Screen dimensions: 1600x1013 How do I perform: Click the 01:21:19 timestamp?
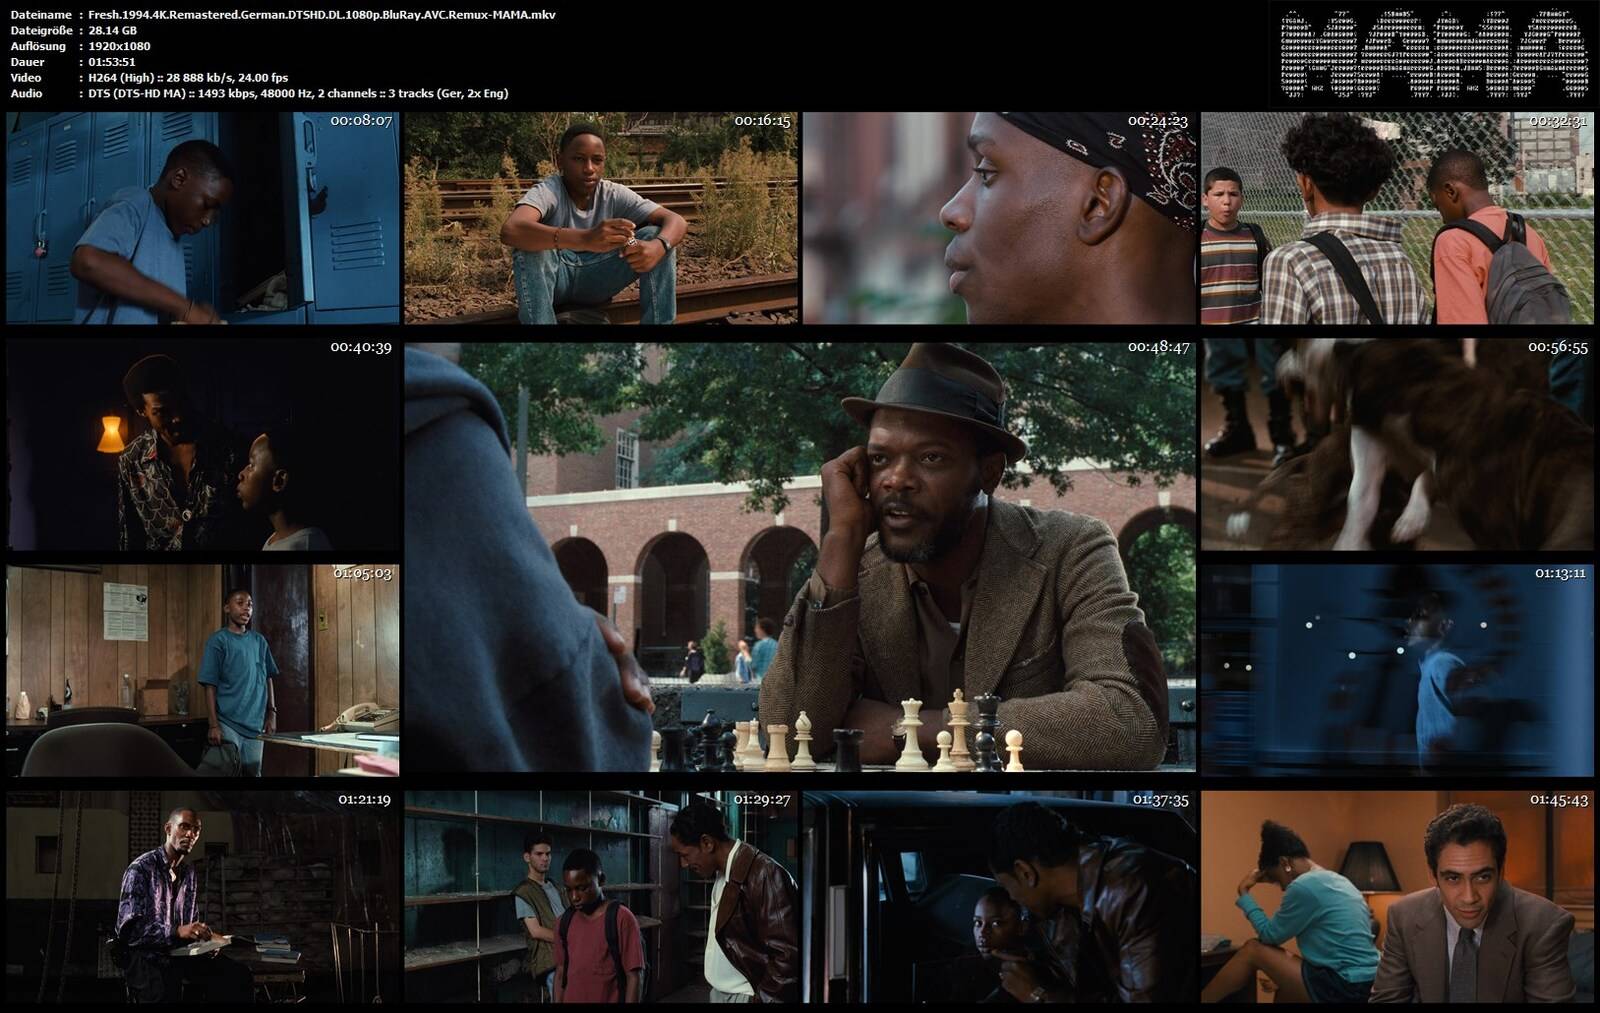pyautogui.click(x=364, y=799)
